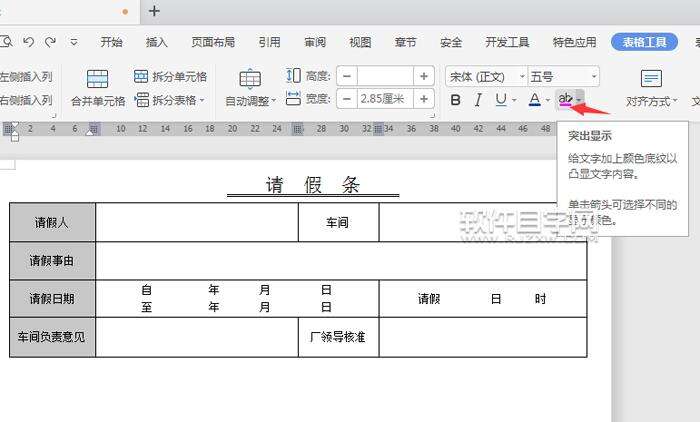Open the 引用 tab
The width and height of the screenshot is (700, 422).
(270, 42)
